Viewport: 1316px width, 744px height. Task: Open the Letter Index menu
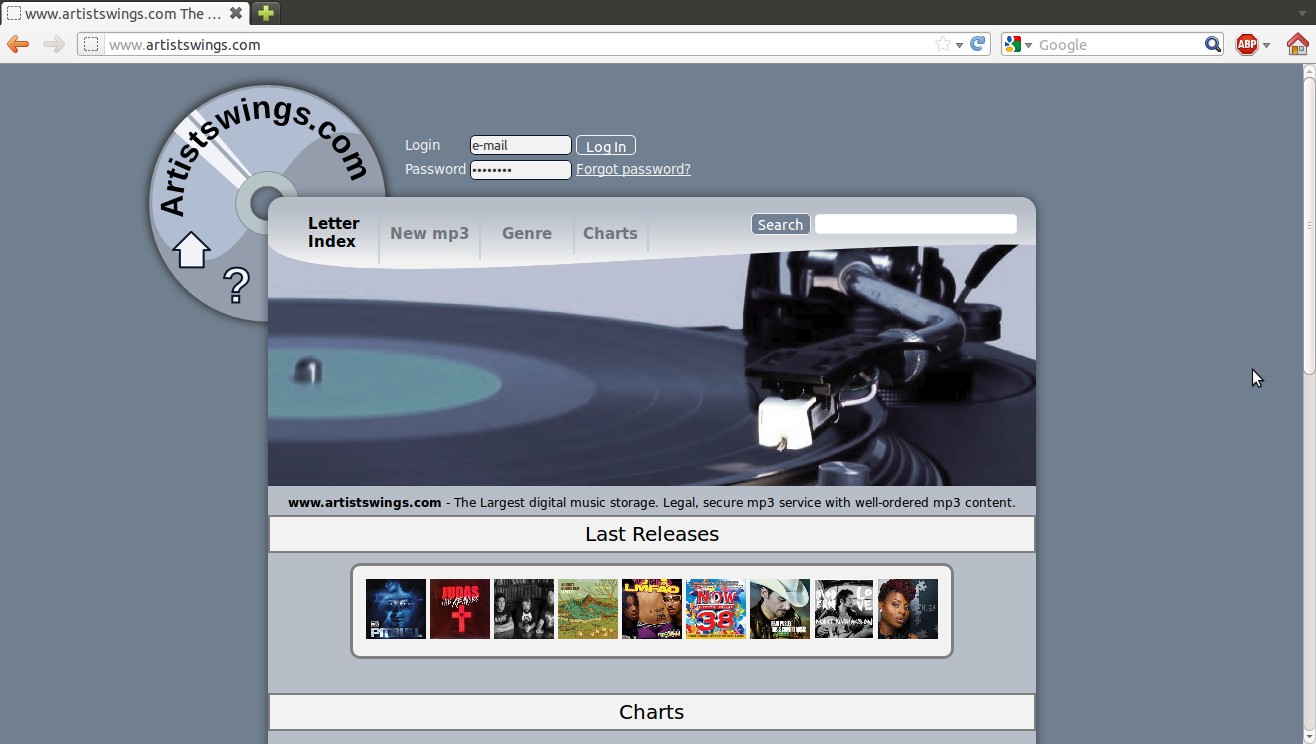pos(333,232)
